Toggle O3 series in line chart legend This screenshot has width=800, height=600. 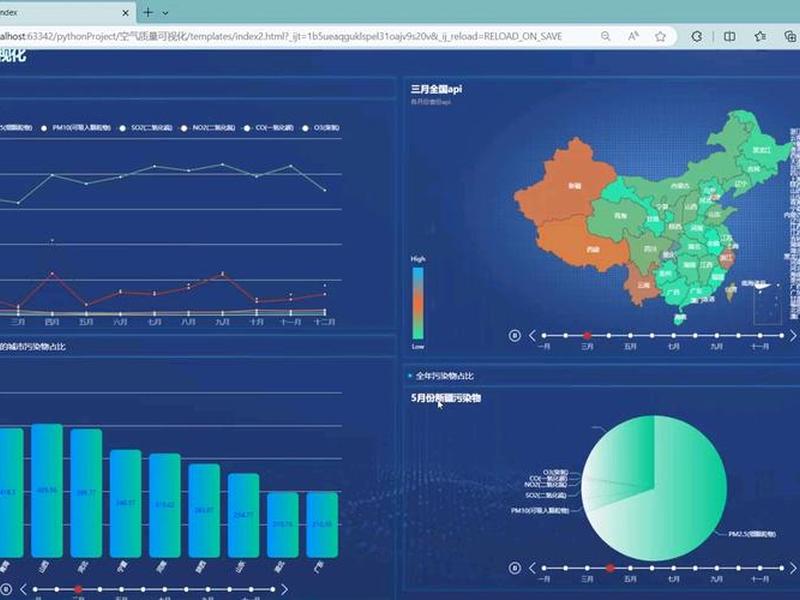[321, 128]
